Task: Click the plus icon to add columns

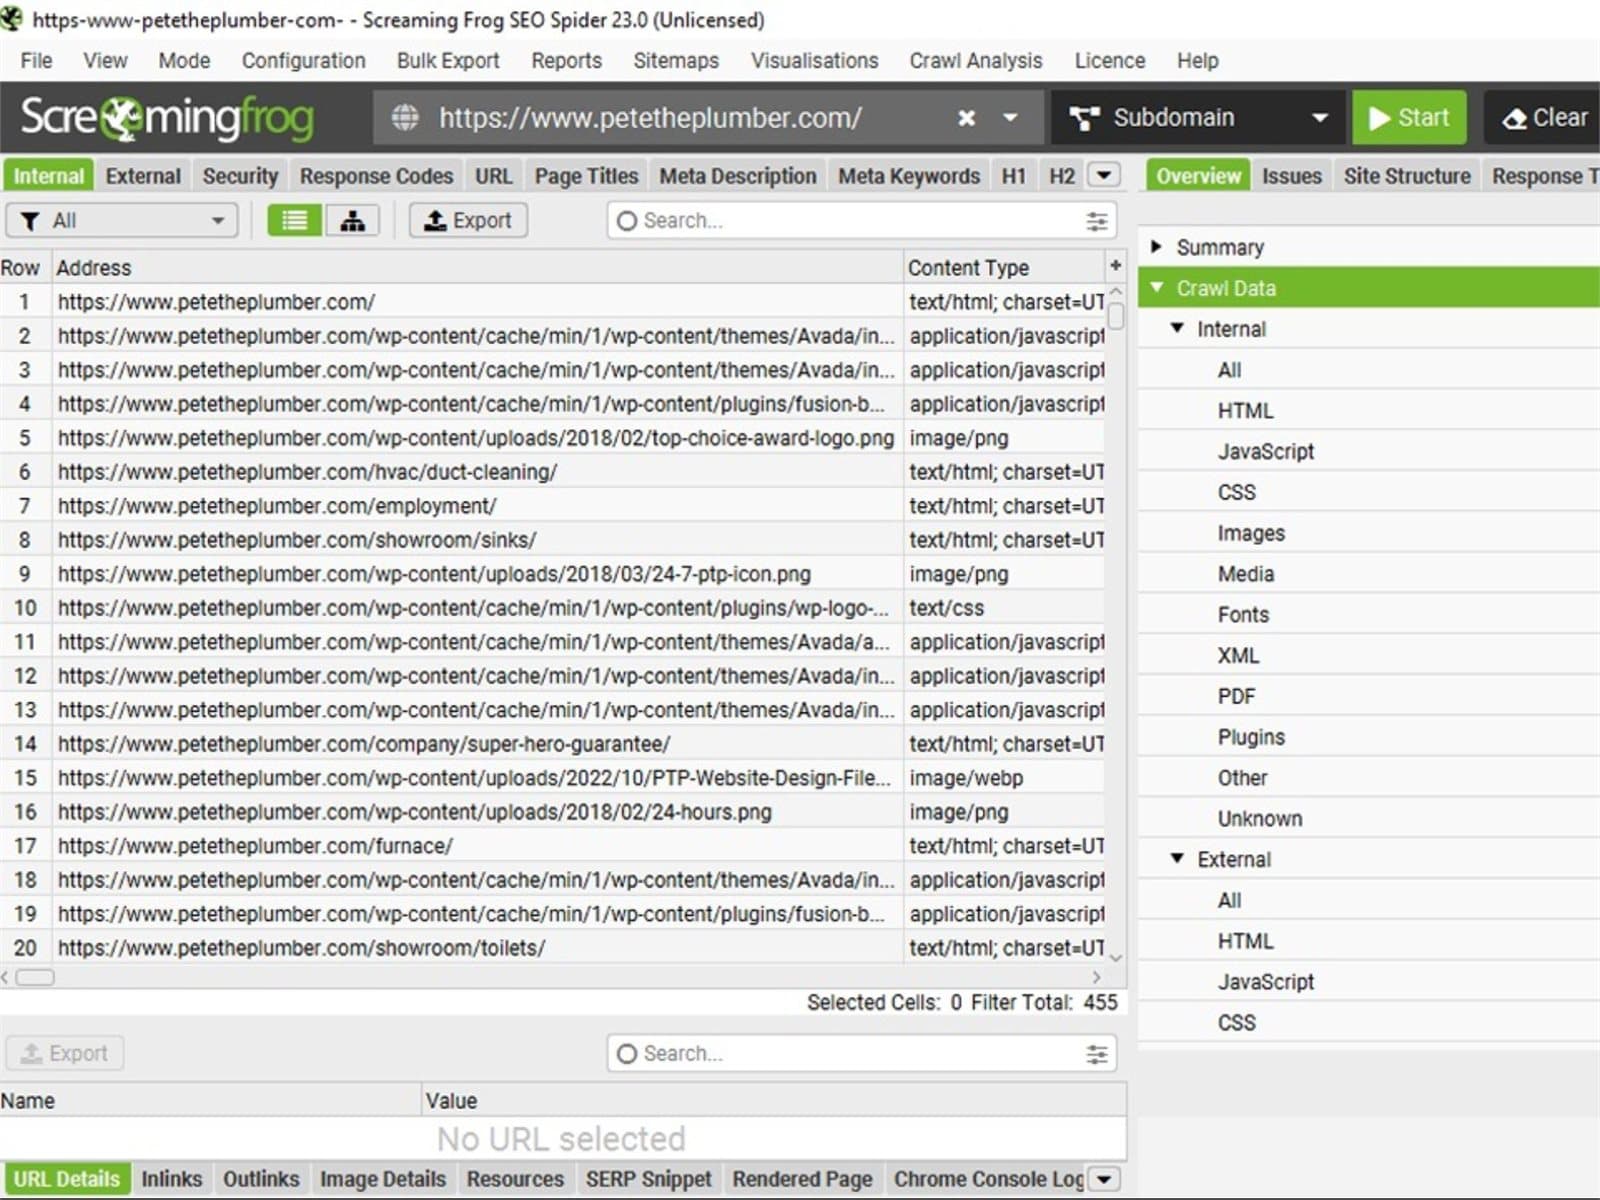Action: [1115, 265]
